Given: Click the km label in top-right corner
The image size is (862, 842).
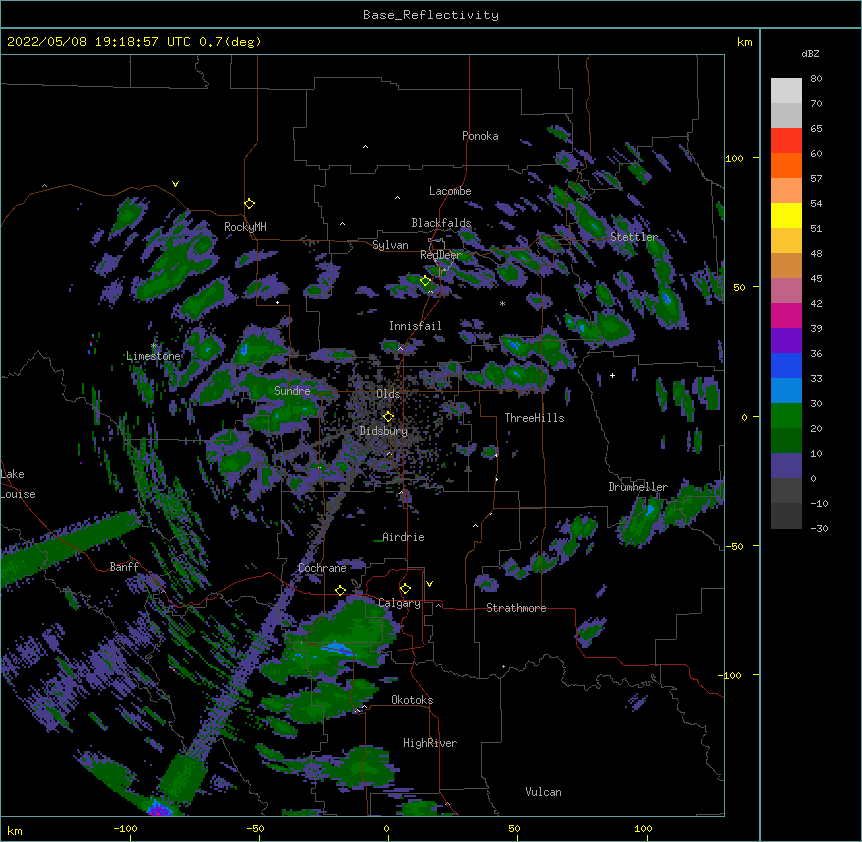Looking at the screenshot, I should (x=745, y=42).
